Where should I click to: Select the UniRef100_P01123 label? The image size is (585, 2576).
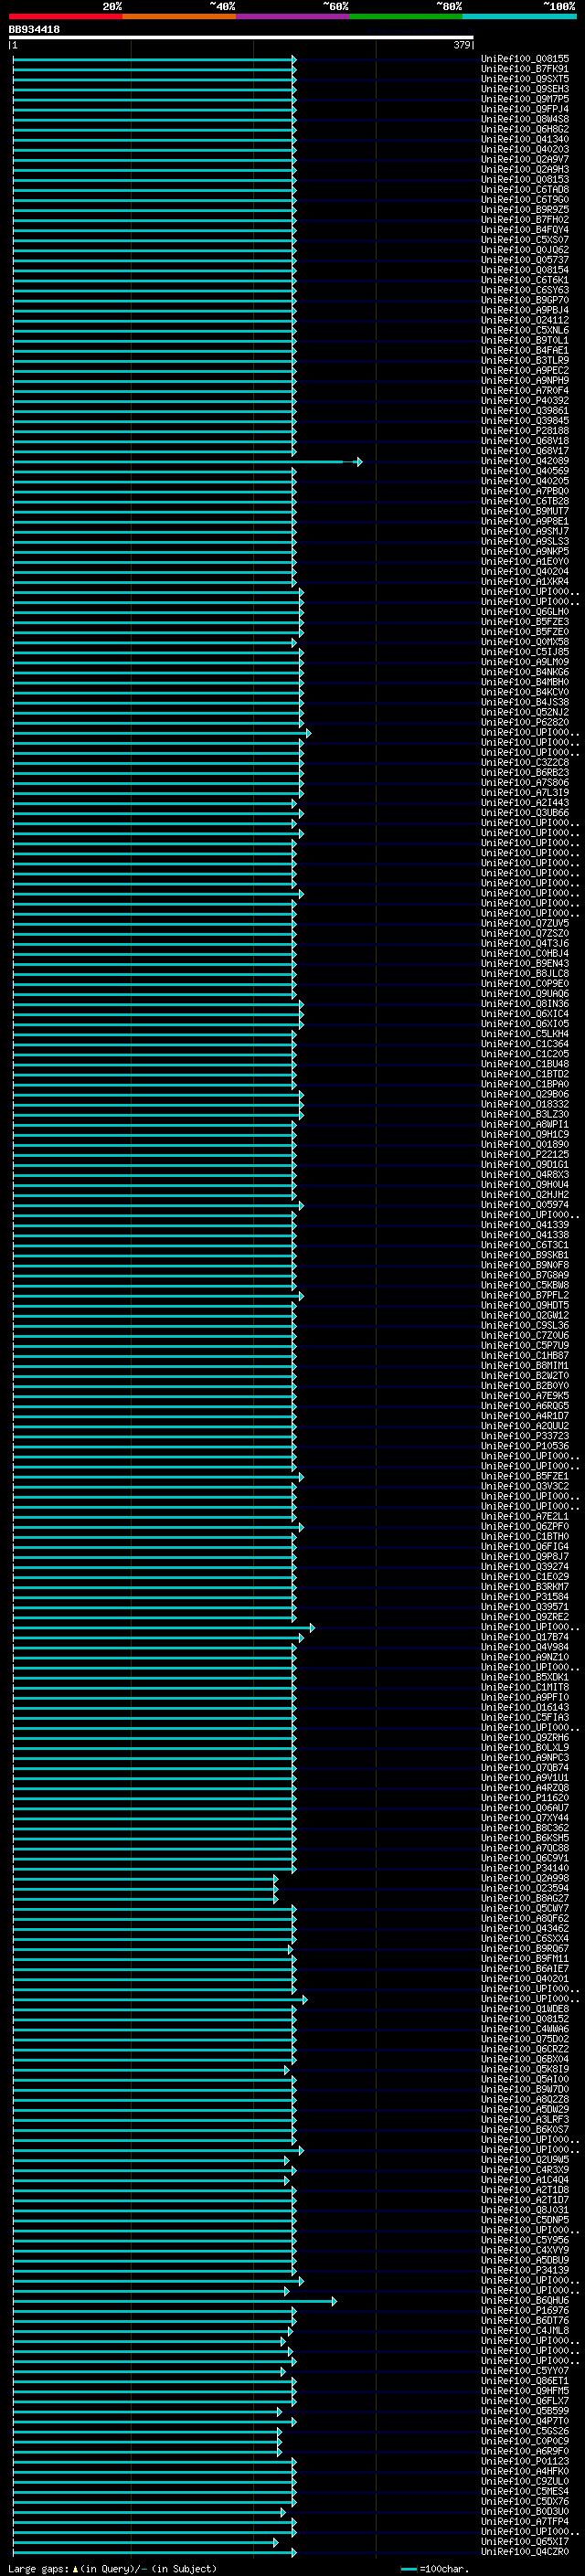[x=525, y=2461]
